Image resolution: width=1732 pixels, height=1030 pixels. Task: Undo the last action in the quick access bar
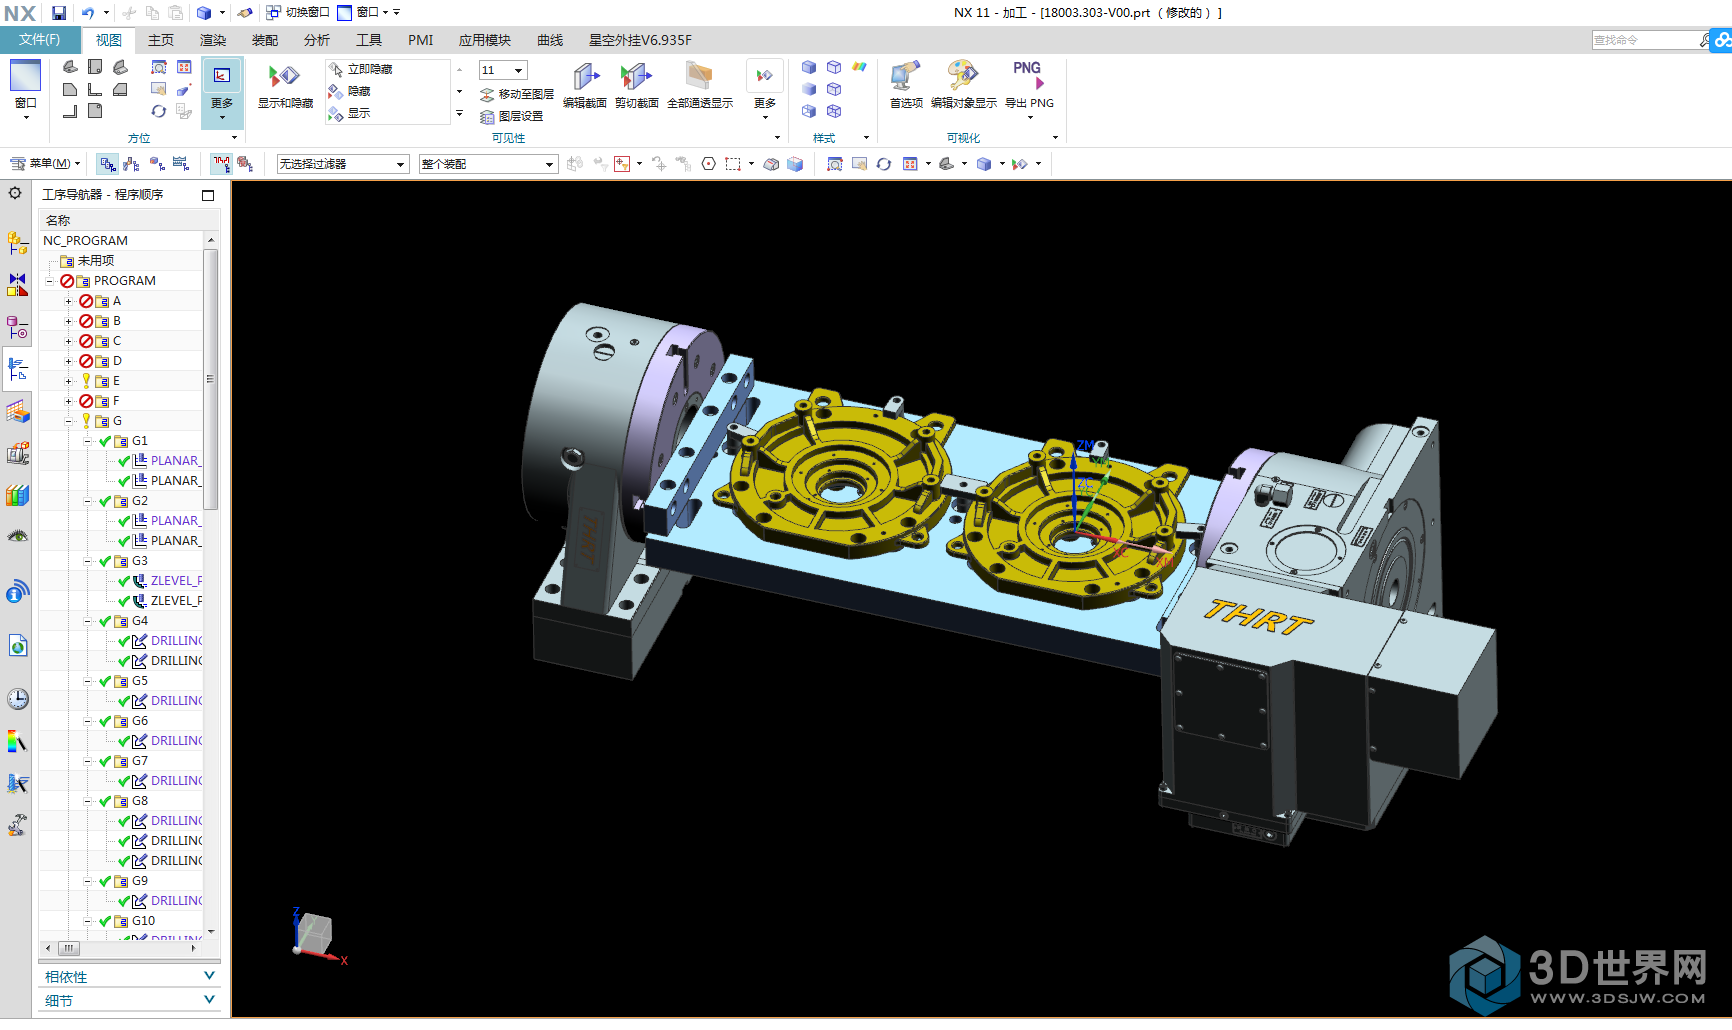click(88, 13)
